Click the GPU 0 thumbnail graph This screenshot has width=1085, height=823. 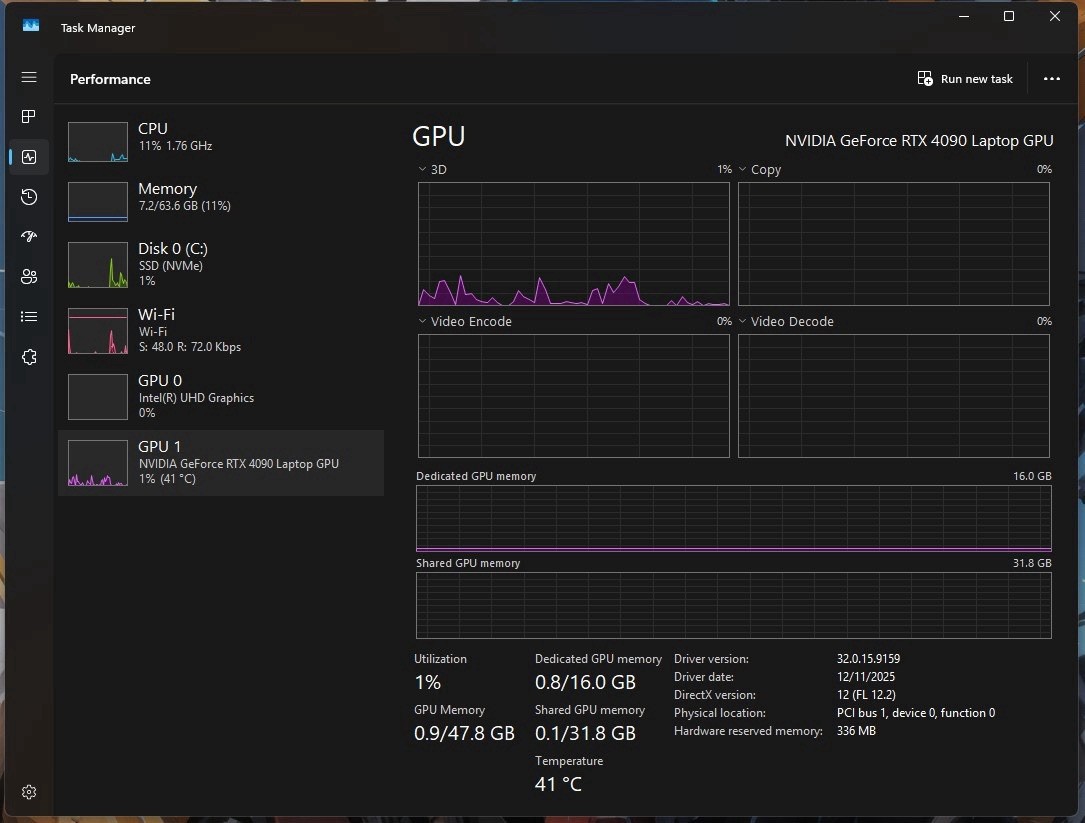click(98, 397)
